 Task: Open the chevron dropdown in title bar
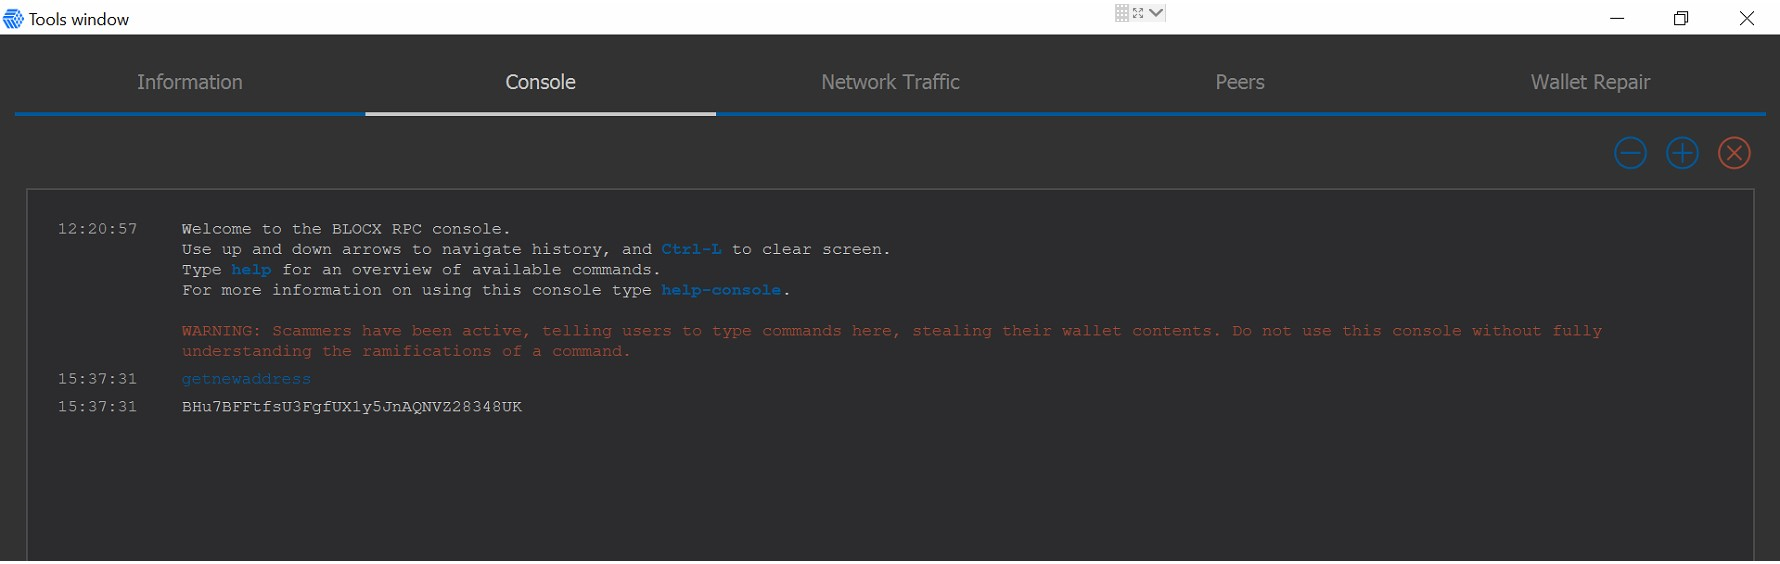pyautogui.click(x=1156, y=13)
